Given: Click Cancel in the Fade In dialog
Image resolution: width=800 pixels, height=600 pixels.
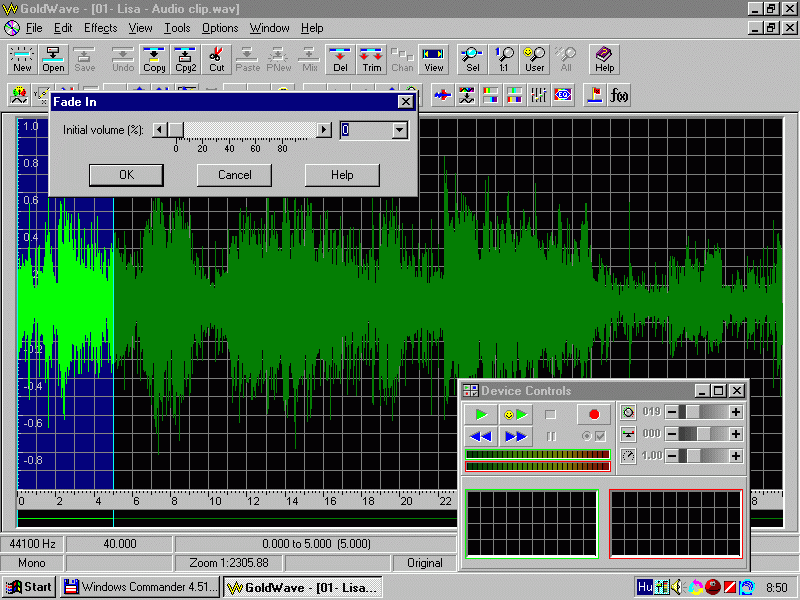Looking at the screenshot, I should (235, 175).
